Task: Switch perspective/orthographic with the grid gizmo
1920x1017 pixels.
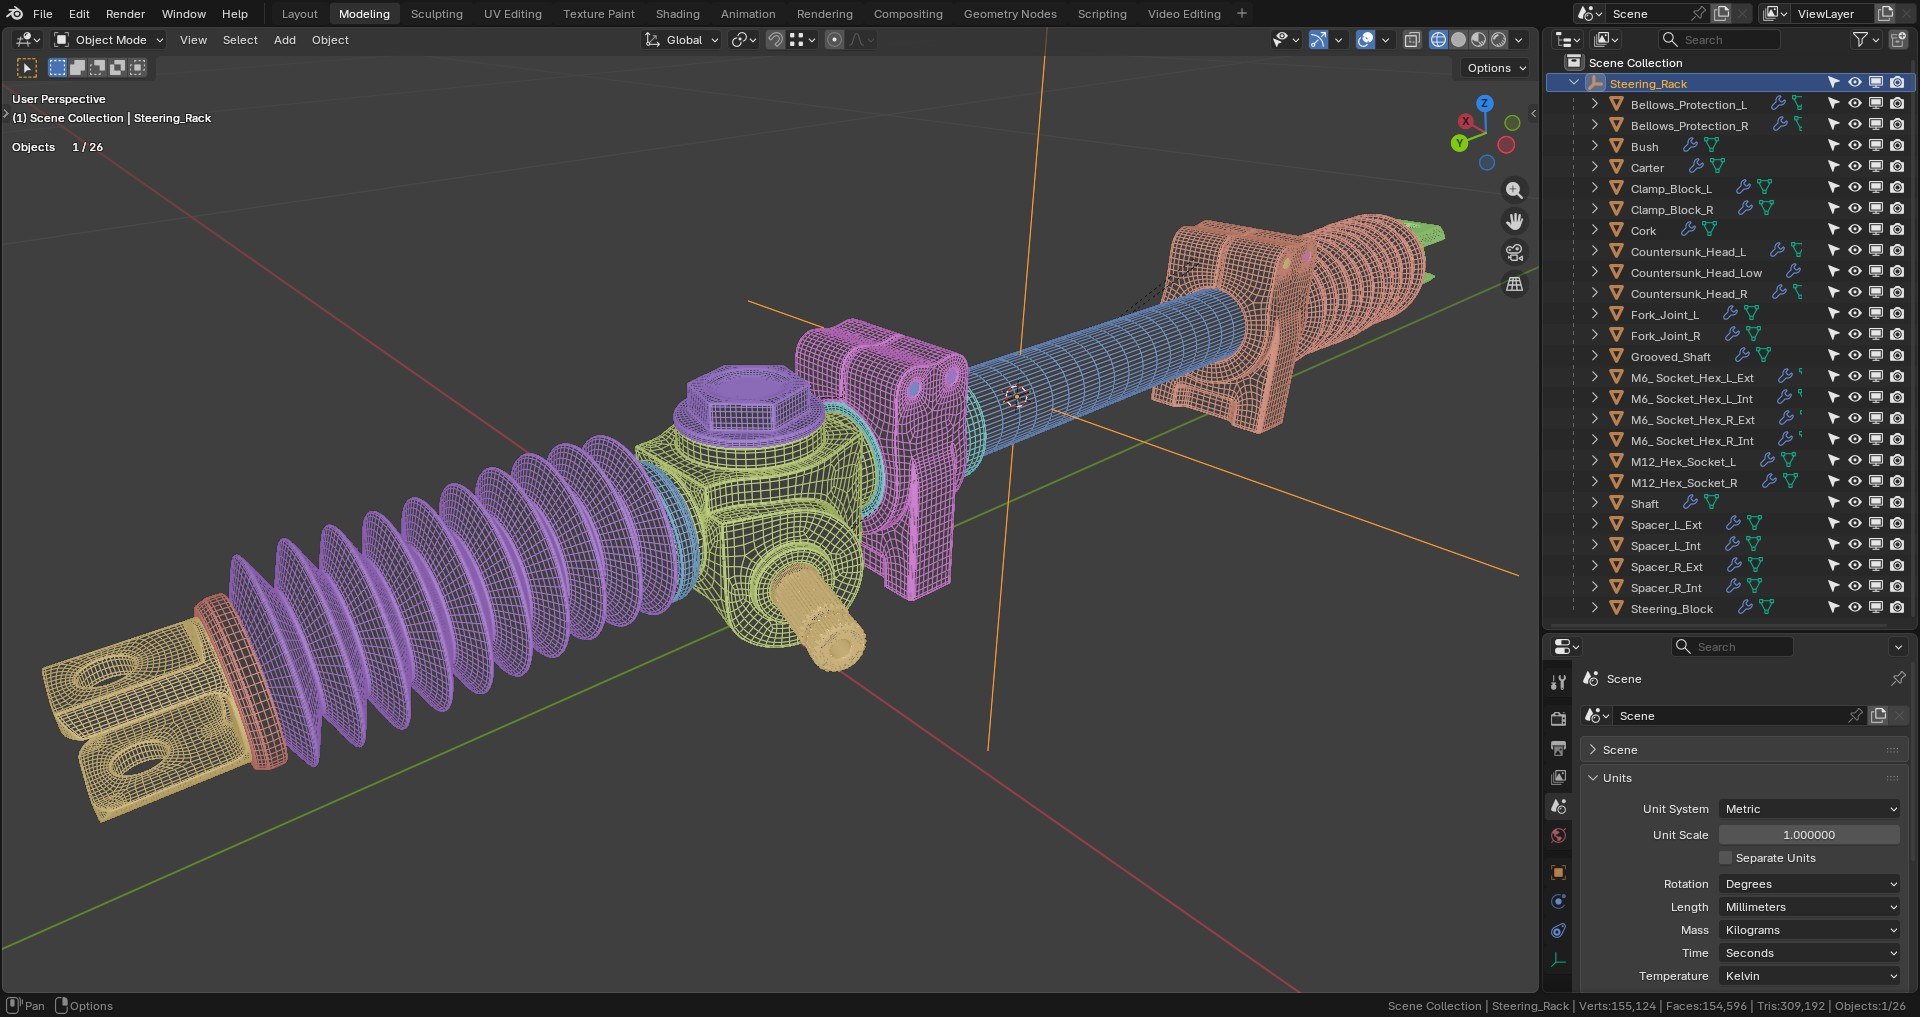Action: [1515, 284]
